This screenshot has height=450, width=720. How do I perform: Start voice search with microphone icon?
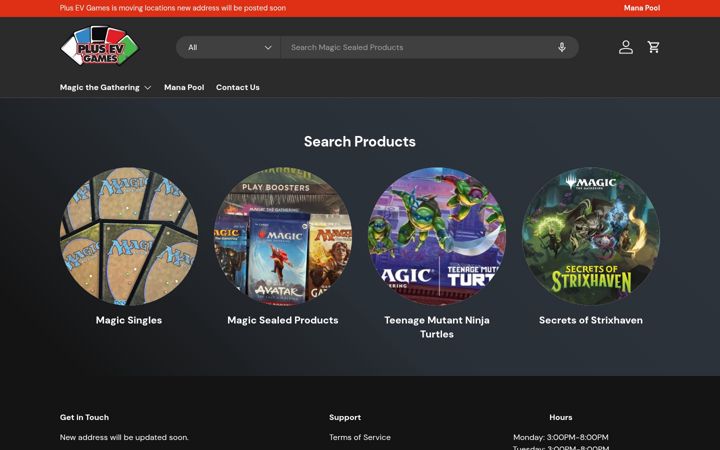tap(562, 47)
